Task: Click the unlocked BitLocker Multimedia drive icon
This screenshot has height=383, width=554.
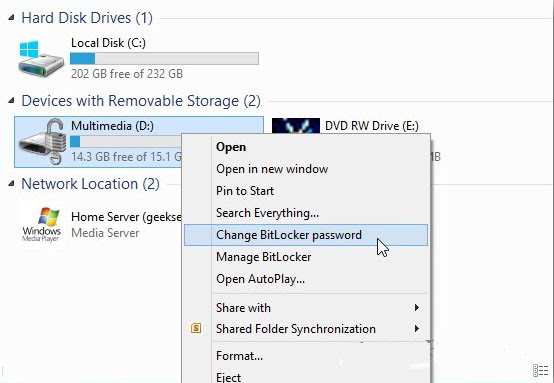Action: point(43,141)
